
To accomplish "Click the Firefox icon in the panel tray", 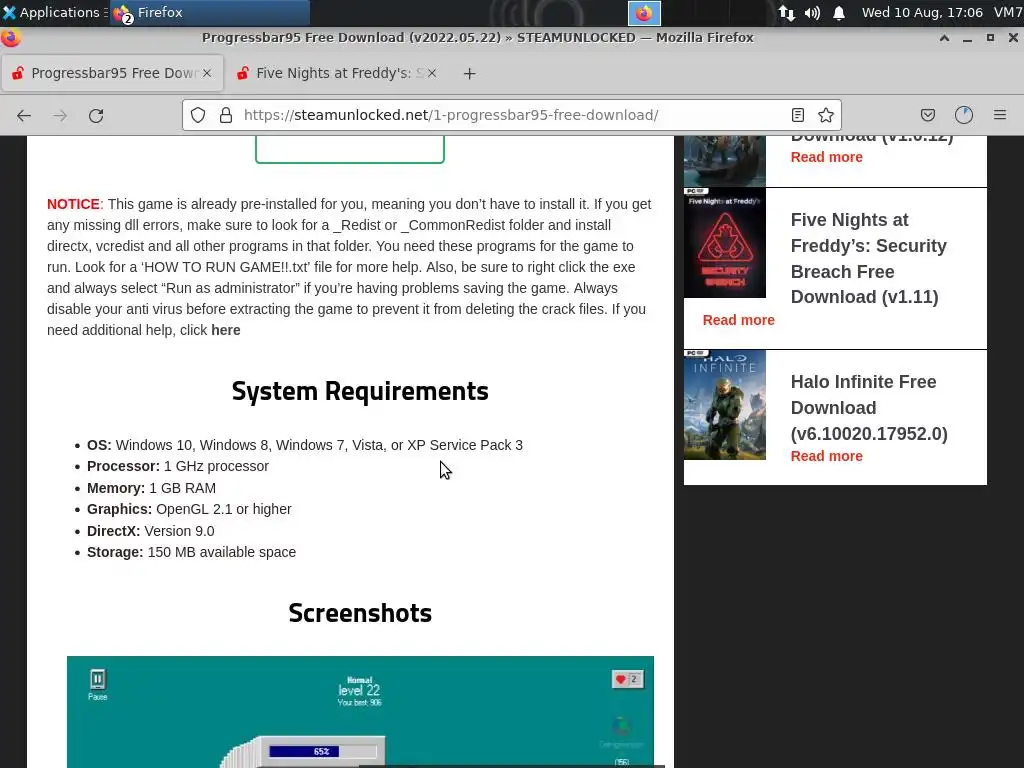I will pos(644,13).
